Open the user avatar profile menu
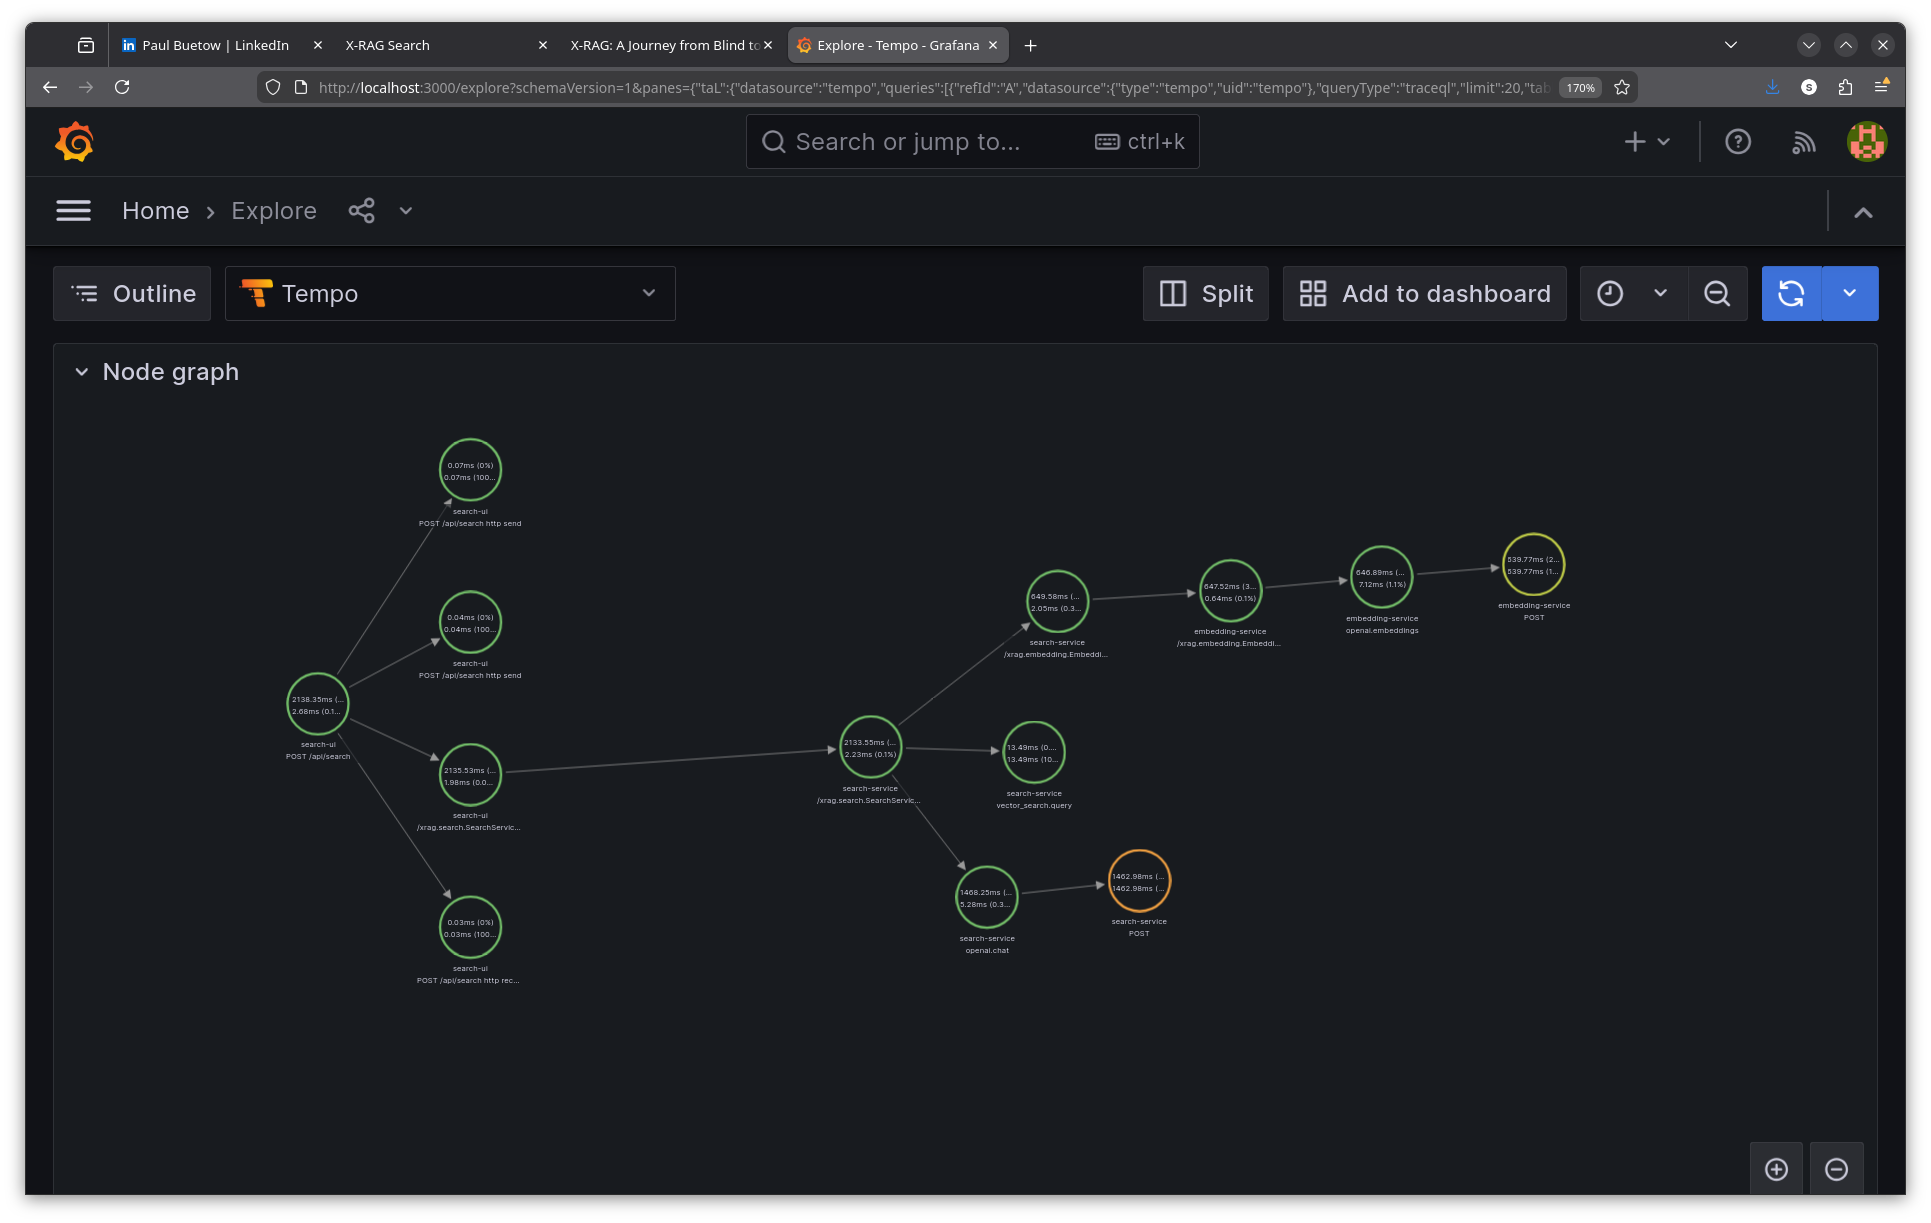 (x=1866, y=142)
